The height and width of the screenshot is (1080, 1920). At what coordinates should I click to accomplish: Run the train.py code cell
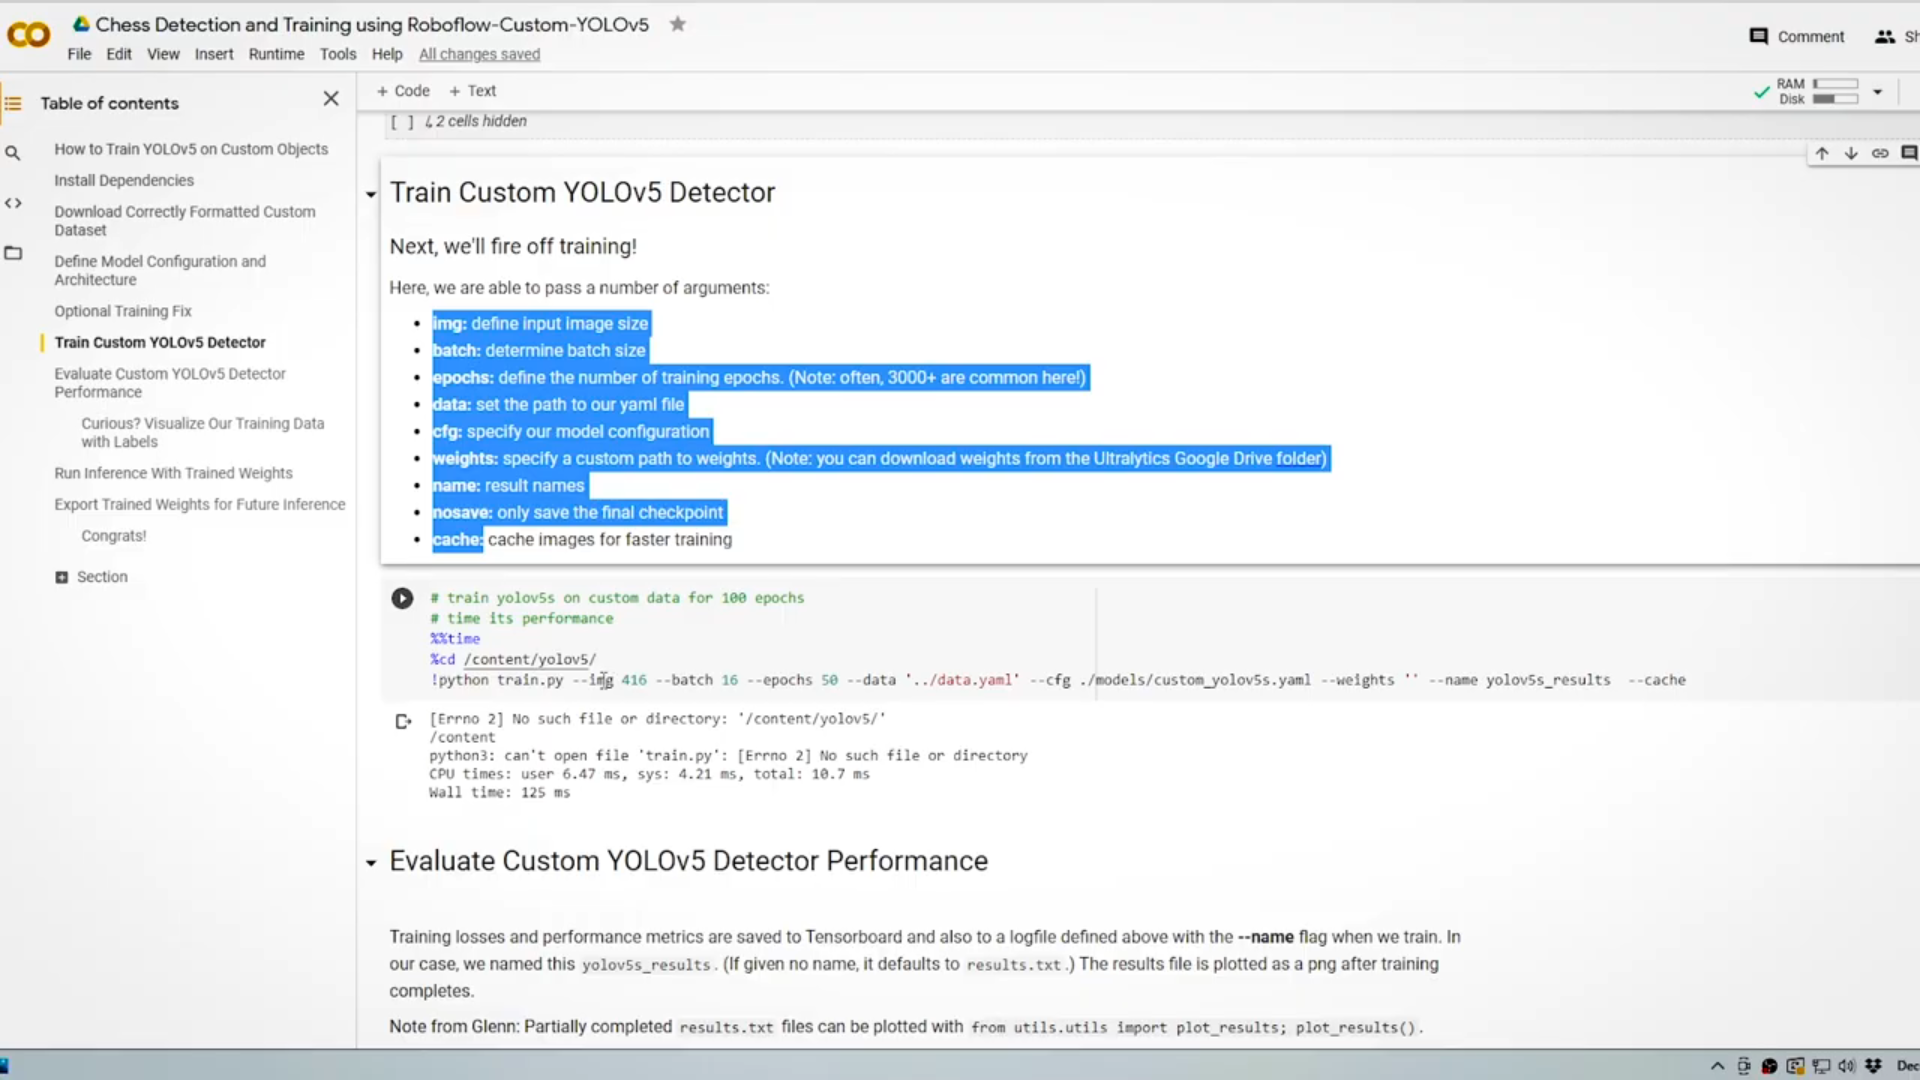point(402,598)
